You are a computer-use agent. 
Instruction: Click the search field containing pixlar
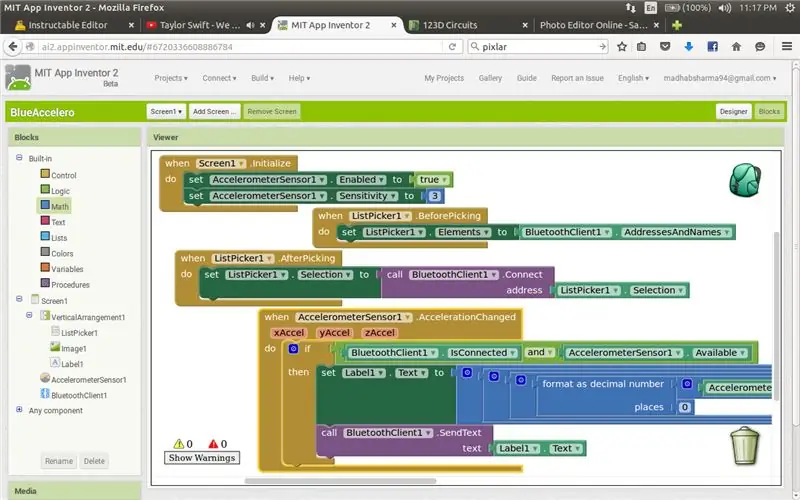(x=538, y=46)
